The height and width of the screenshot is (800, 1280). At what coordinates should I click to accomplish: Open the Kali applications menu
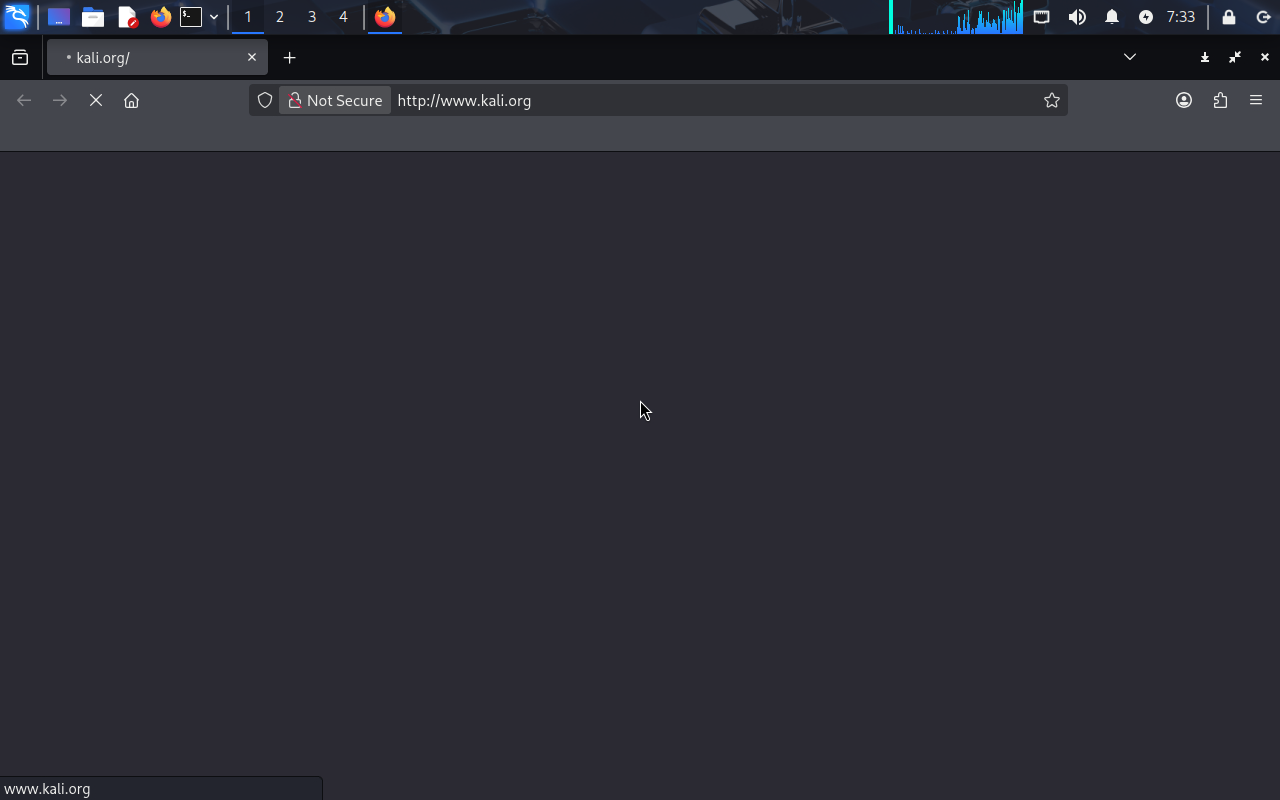17,17
